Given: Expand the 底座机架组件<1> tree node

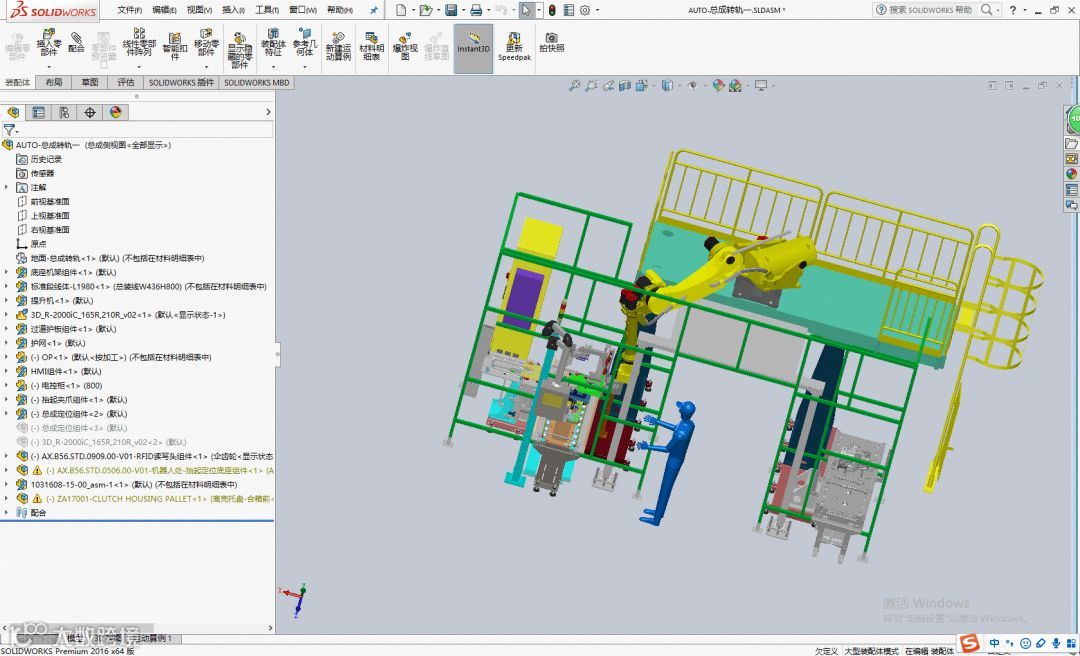Looking at the screenshot, I should tap(7, 272).
